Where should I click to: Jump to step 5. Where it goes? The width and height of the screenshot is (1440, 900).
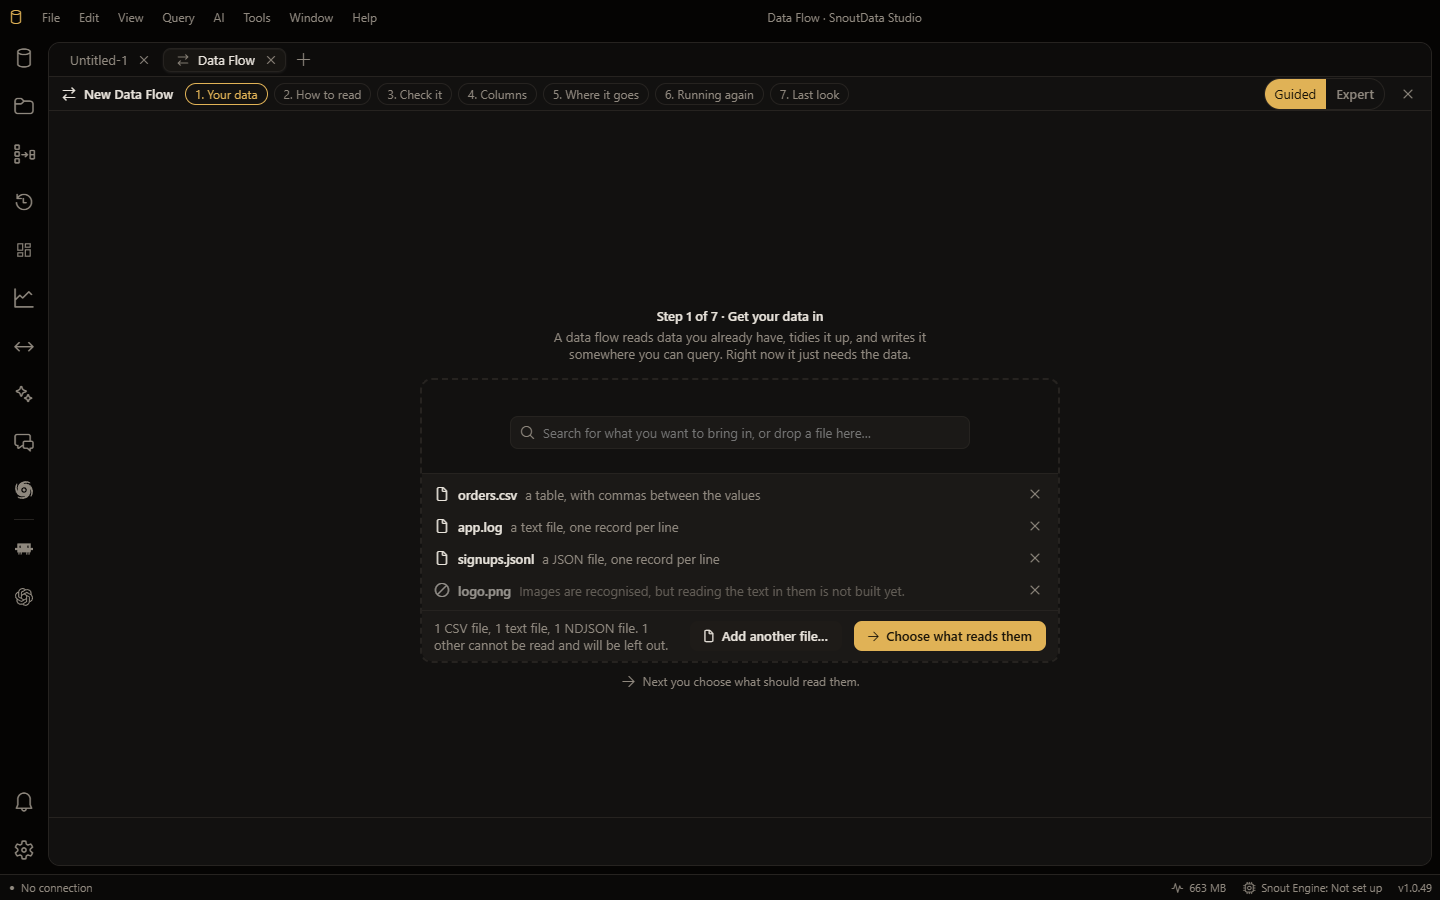coord(596,95)
